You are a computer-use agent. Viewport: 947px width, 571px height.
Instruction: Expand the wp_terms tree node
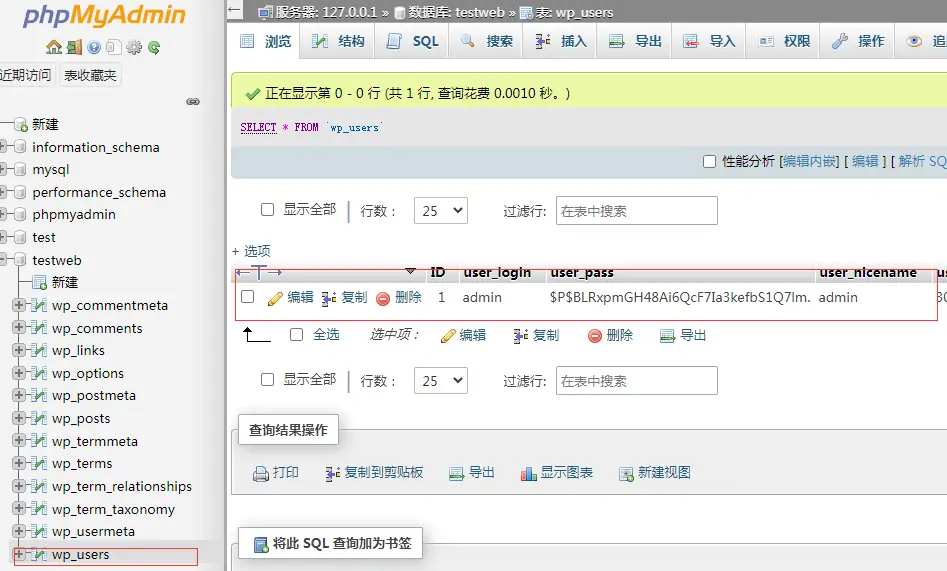tap(19, 463)
